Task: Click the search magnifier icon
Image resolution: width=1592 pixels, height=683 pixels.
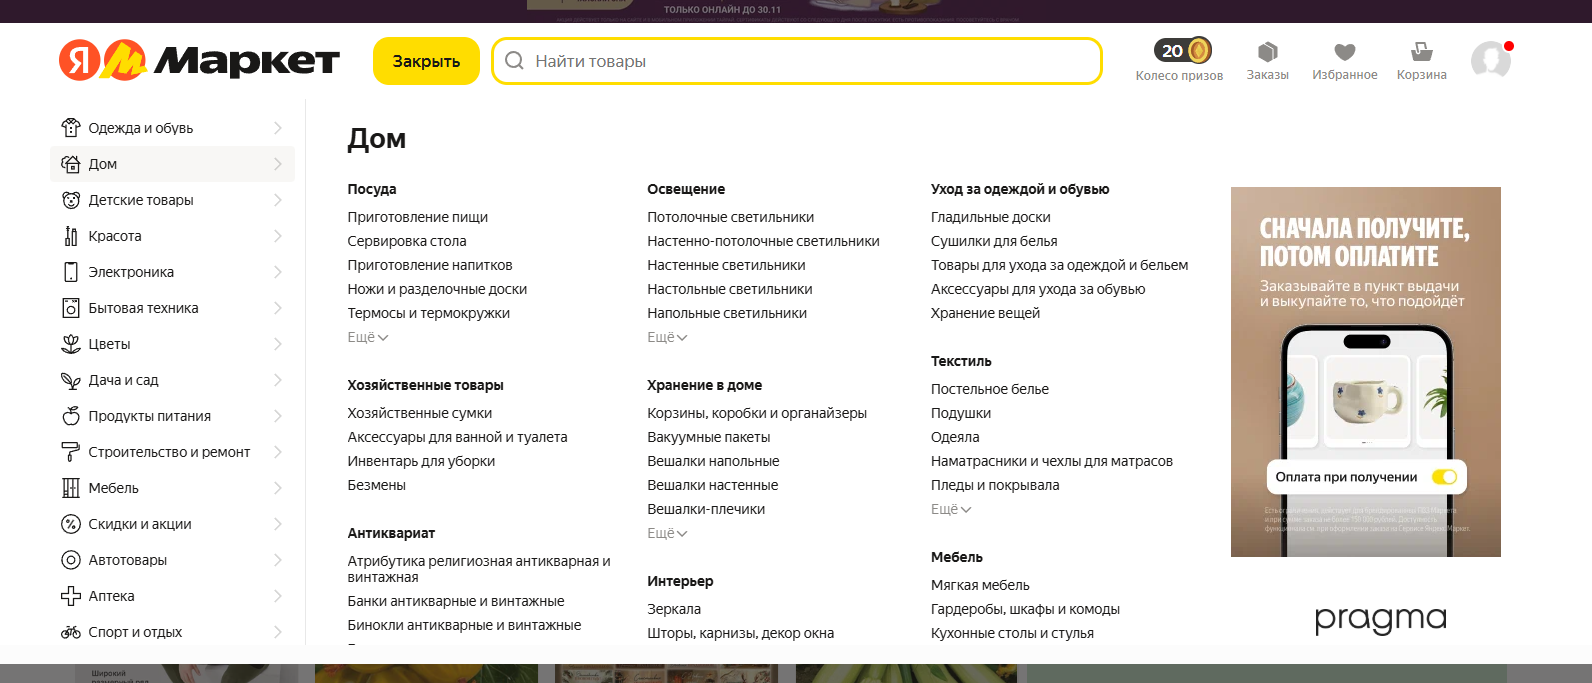Action: (x=514, y=61)
